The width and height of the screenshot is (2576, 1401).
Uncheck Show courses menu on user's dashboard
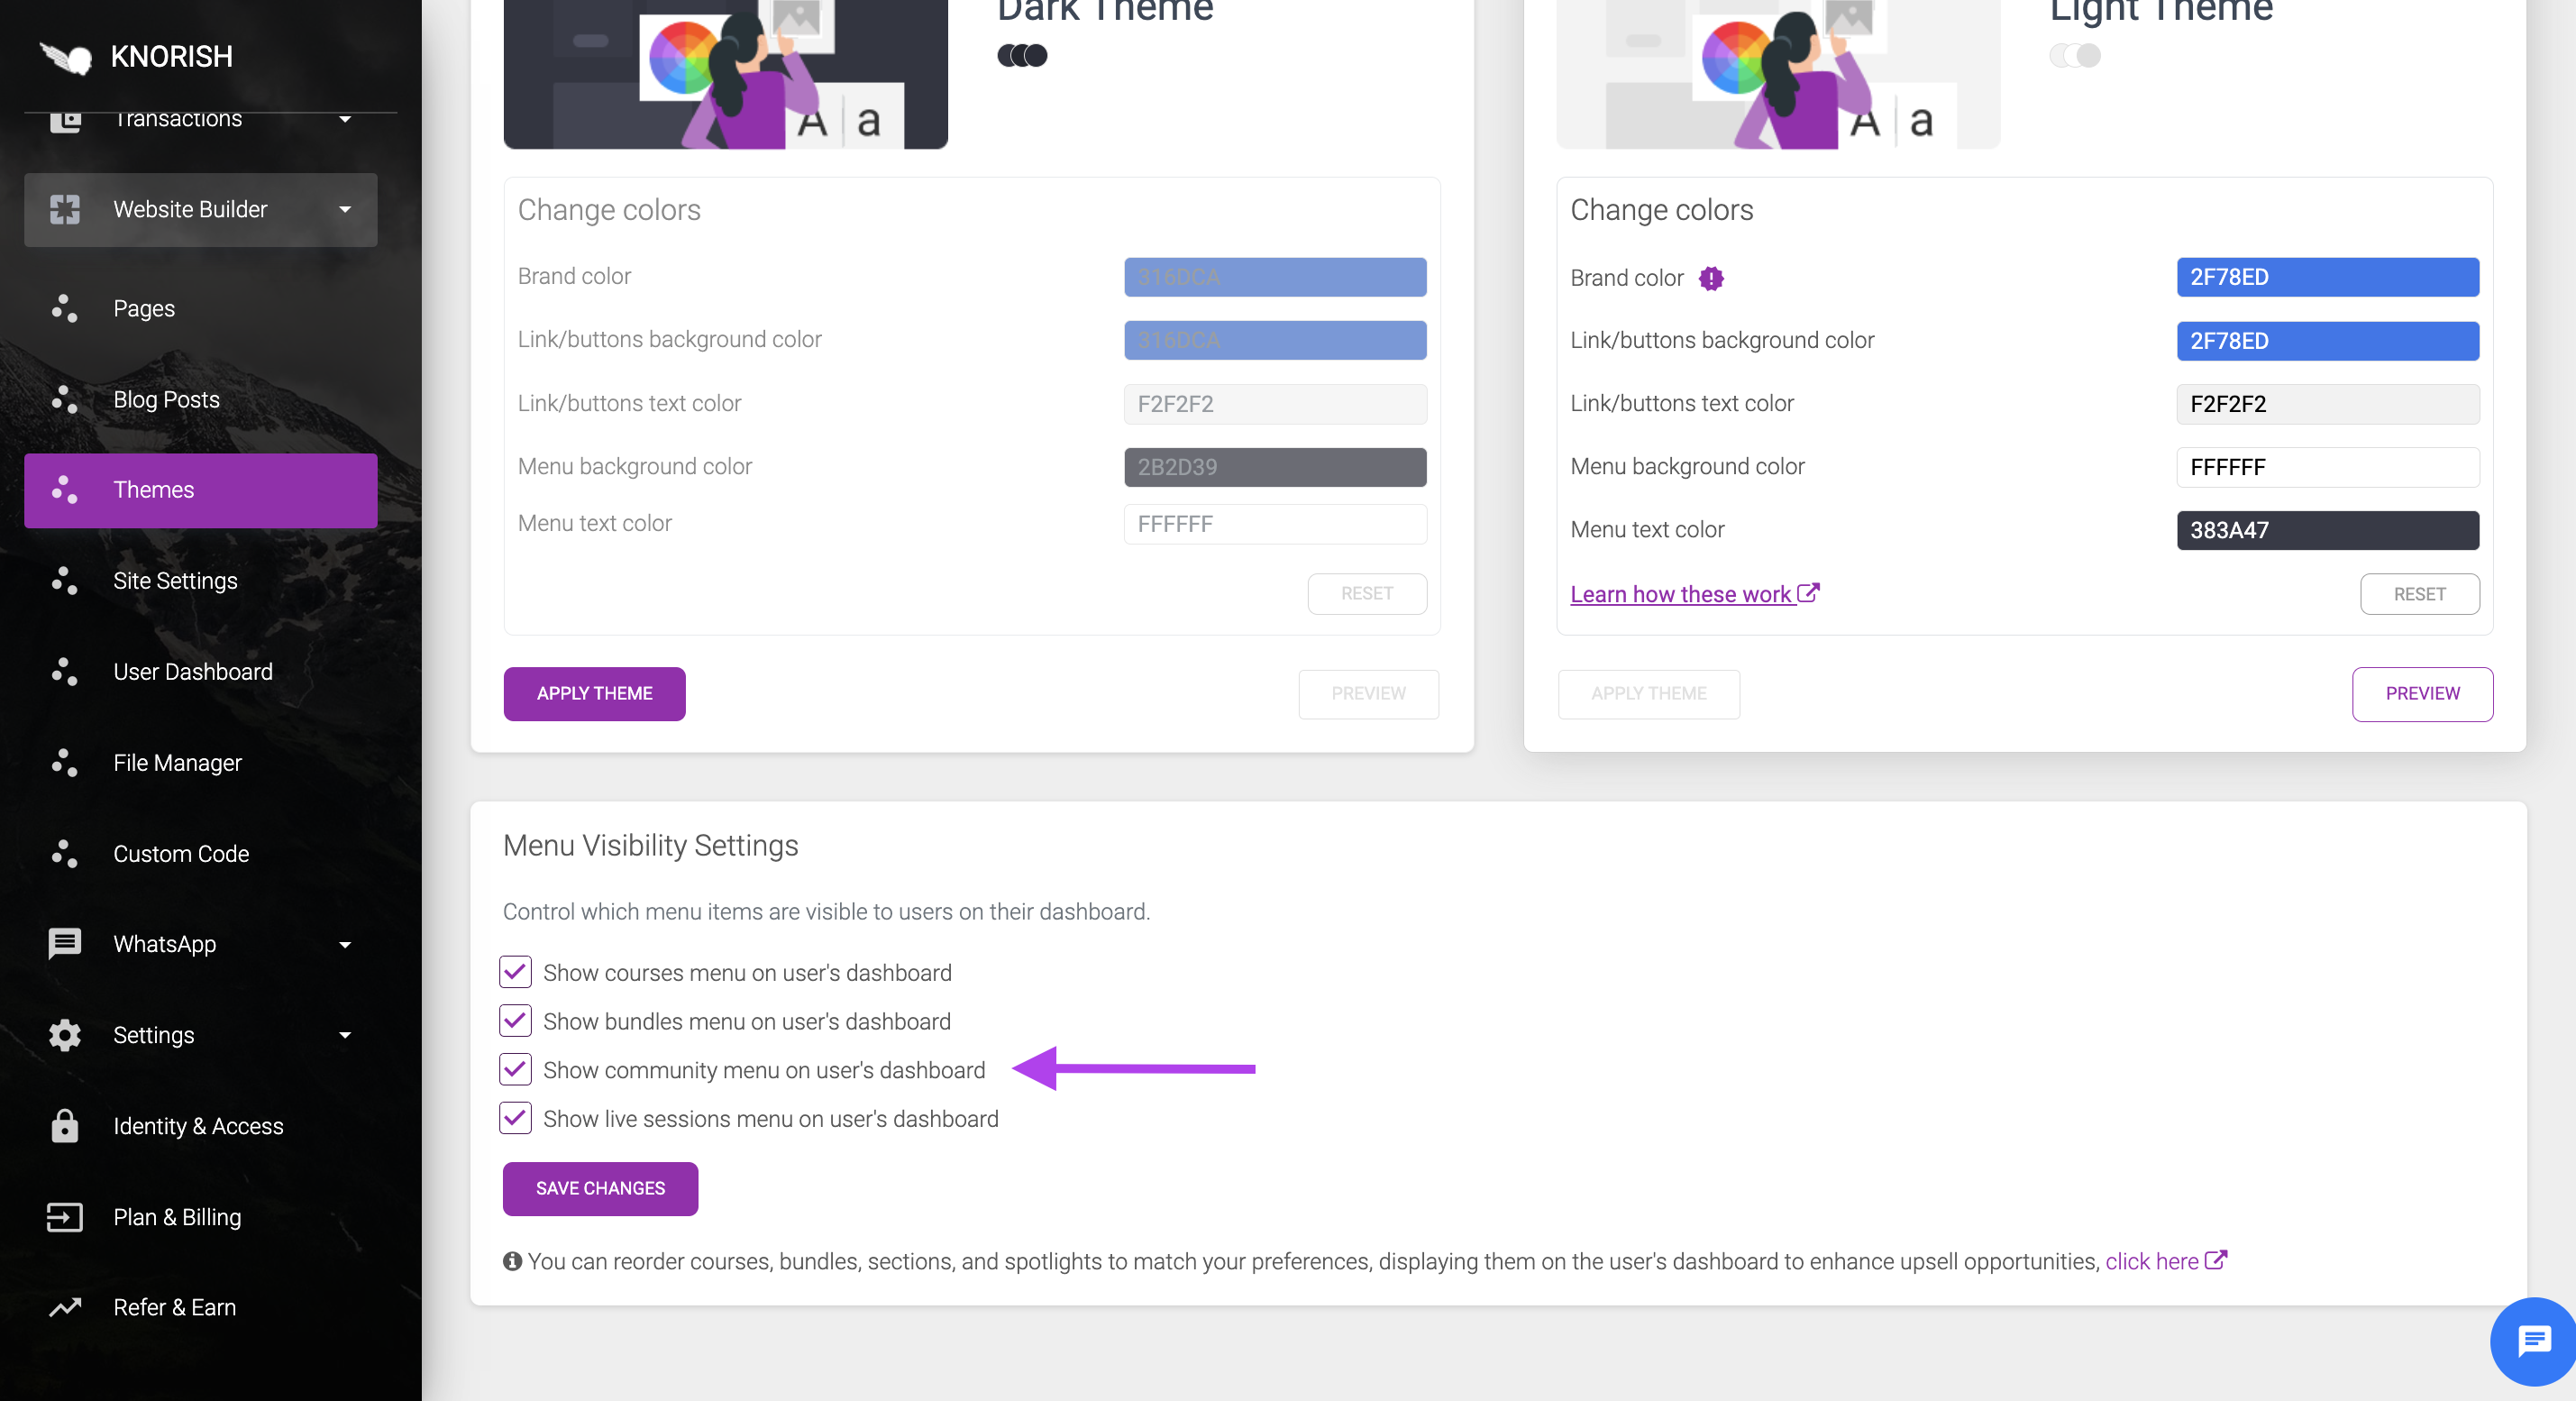(515, 972)
